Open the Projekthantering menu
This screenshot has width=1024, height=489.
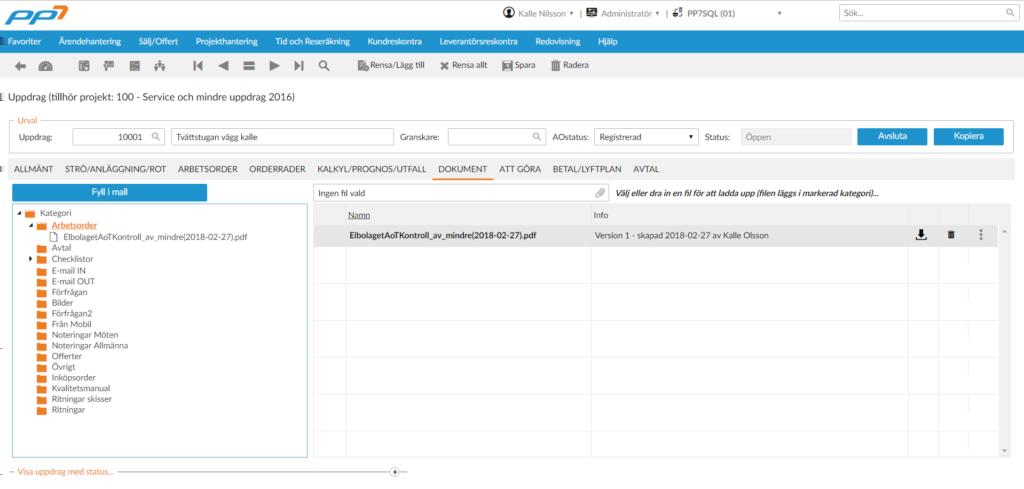227,41
